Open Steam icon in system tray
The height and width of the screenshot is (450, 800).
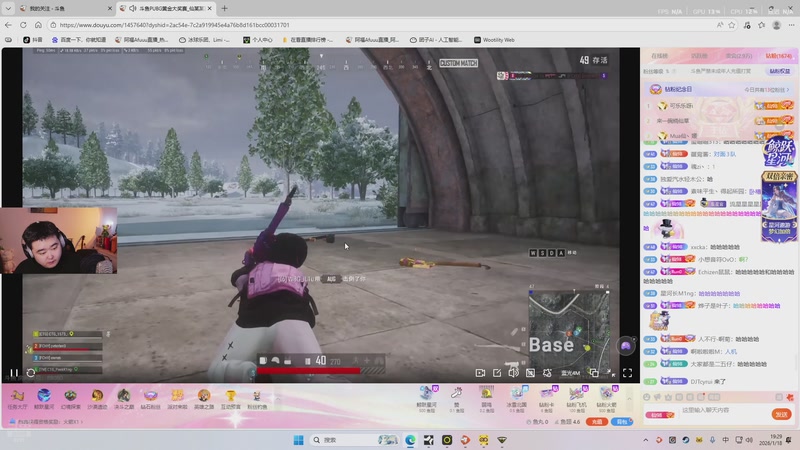pyautogui.click(x=686, y=440)
